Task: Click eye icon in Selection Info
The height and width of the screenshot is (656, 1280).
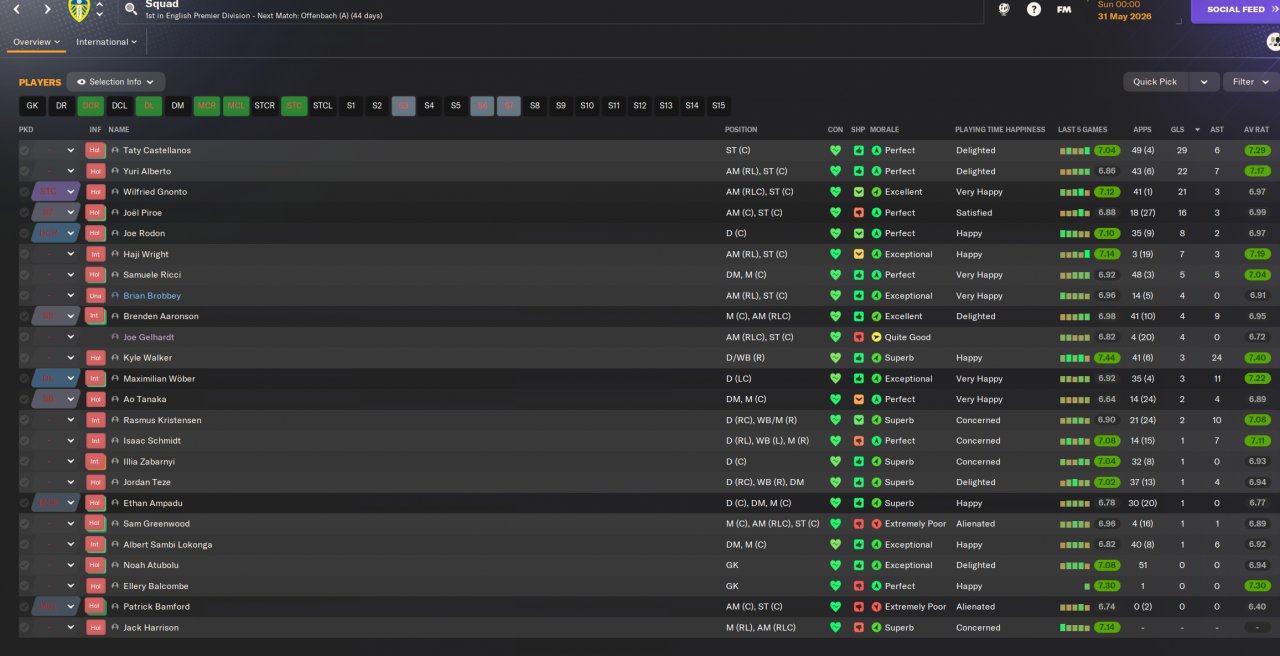Action: point(80,82)
